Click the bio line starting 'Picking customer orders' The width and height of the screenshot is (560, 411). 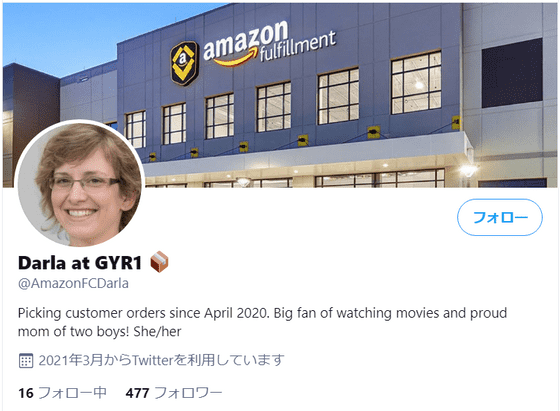262,313
